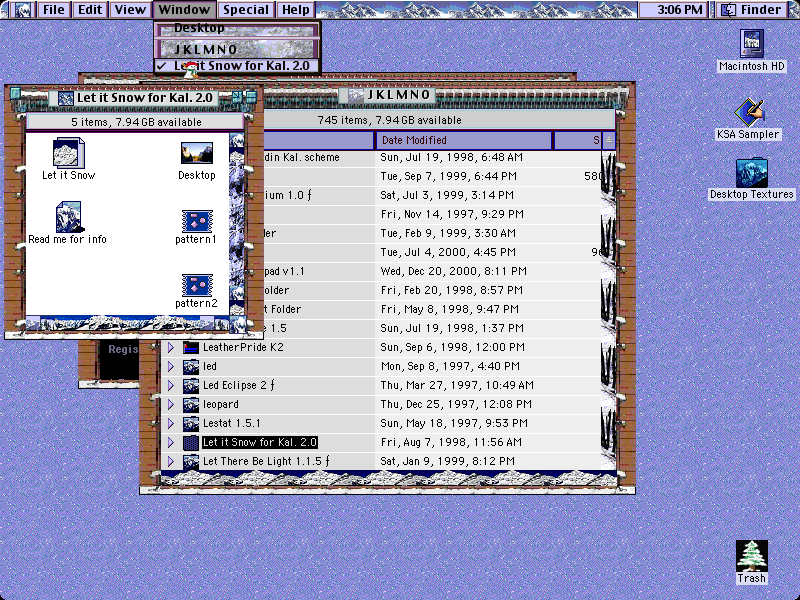Click the vertical scrollbar of the Let it Snow window

237,224
